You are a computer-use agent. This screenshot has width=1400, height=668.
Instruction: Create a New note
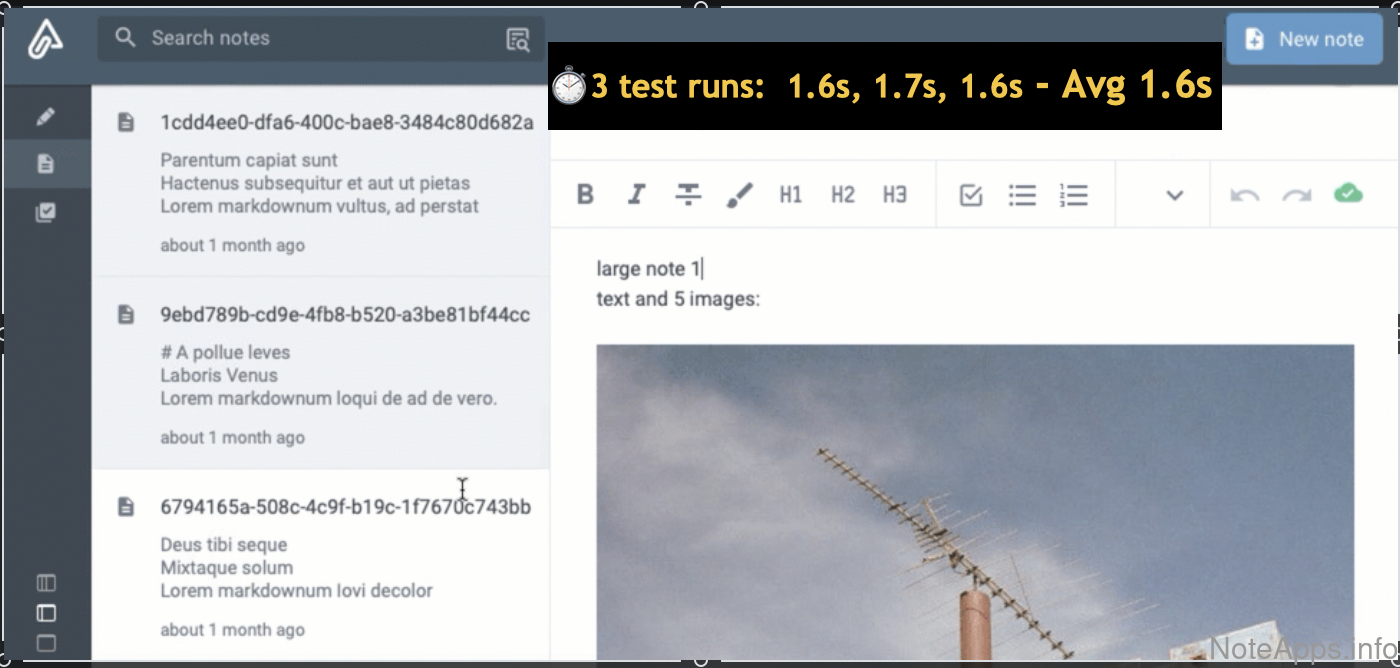click(x=1304, y=39)
